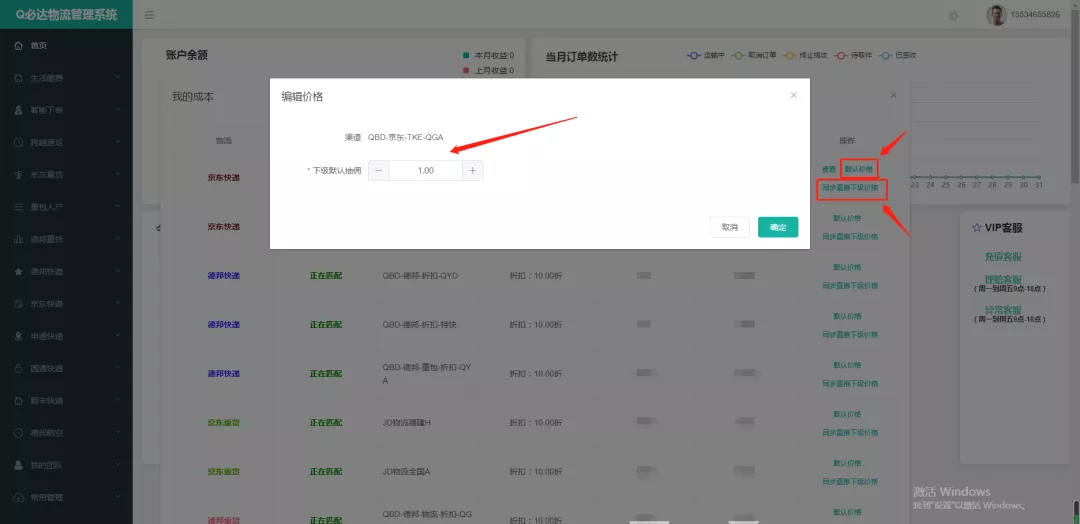Click the 重包入户 list icon
The image size is (1080, 524).
[x=19, y=207]
